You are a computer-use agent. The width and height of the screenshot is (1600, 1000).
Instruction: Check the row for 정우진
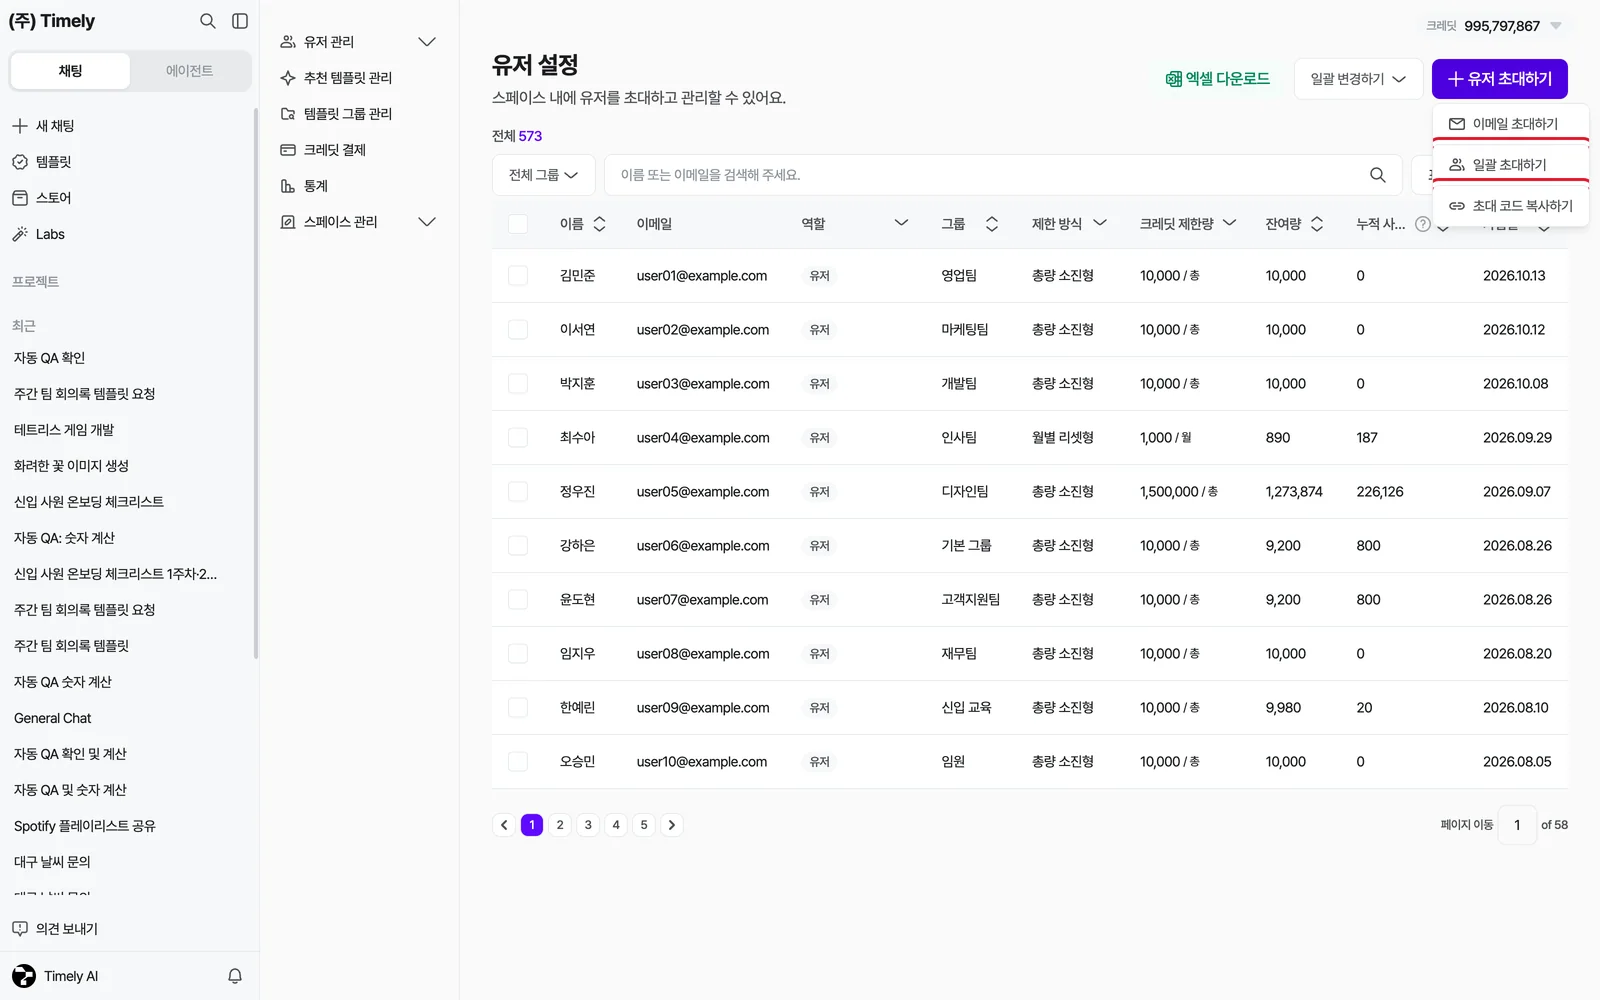518,492
